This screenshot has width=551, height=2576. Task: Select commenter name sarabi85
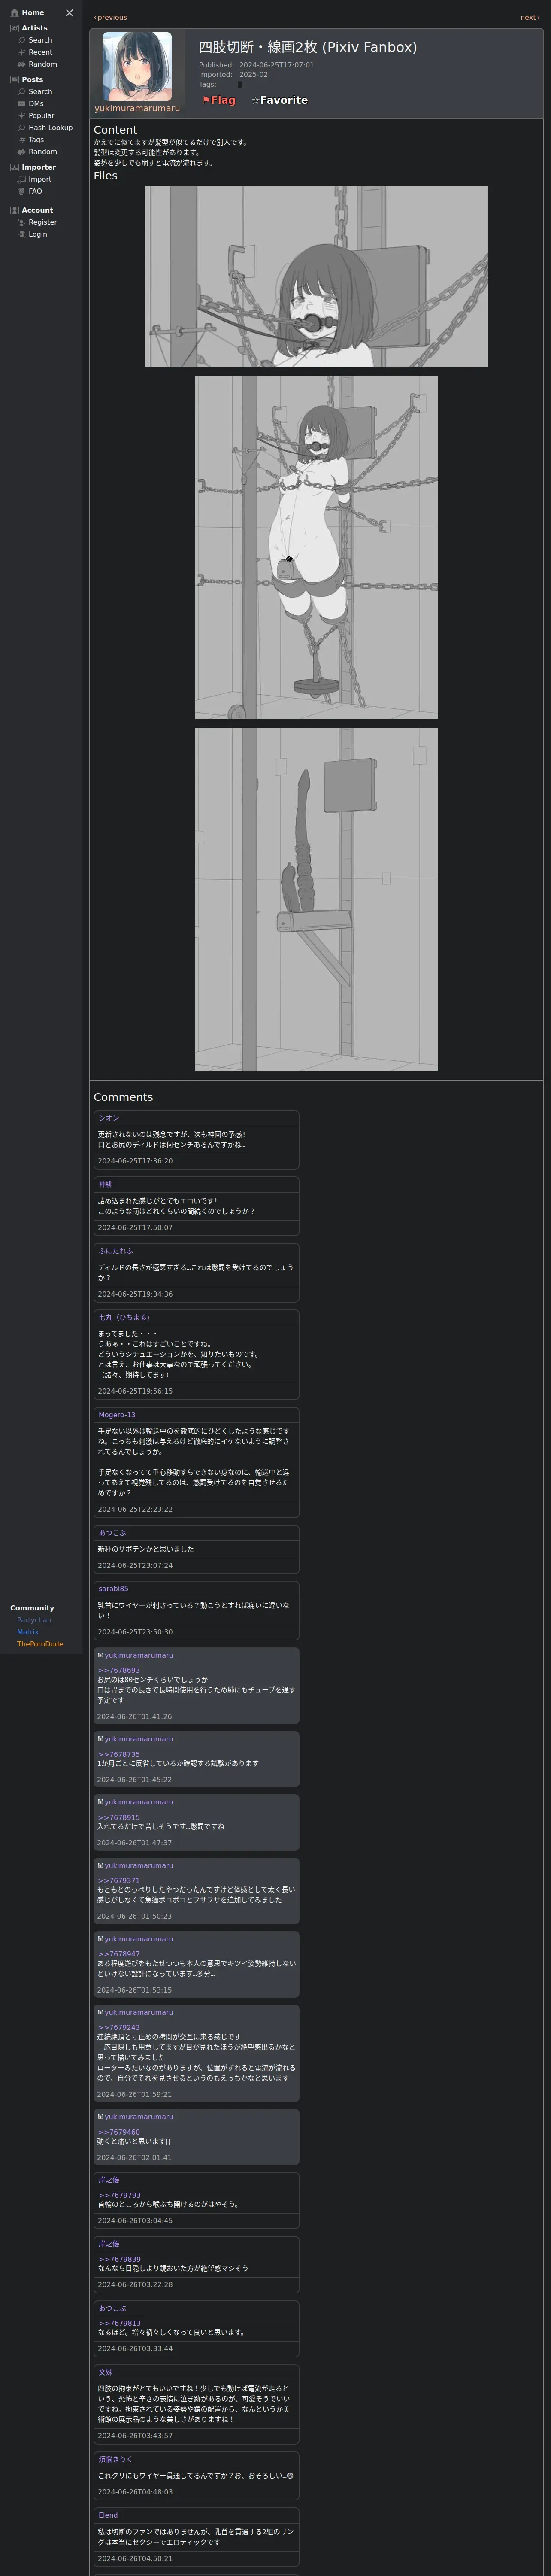tap(113, 1588)
